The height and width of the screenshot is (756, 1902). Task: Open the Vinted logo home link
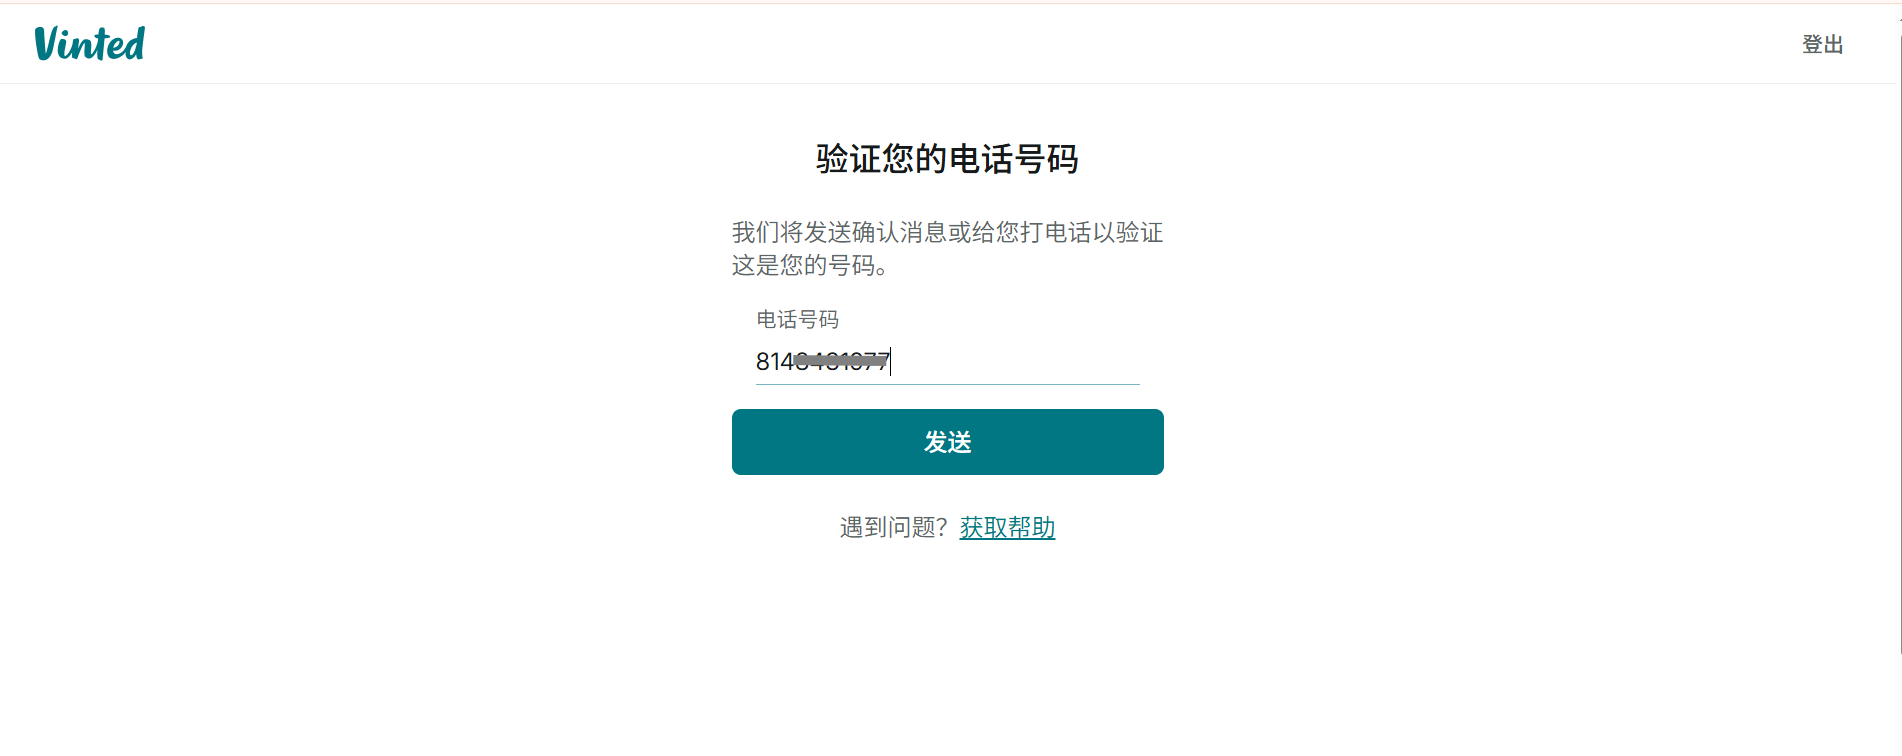point(90,44)
